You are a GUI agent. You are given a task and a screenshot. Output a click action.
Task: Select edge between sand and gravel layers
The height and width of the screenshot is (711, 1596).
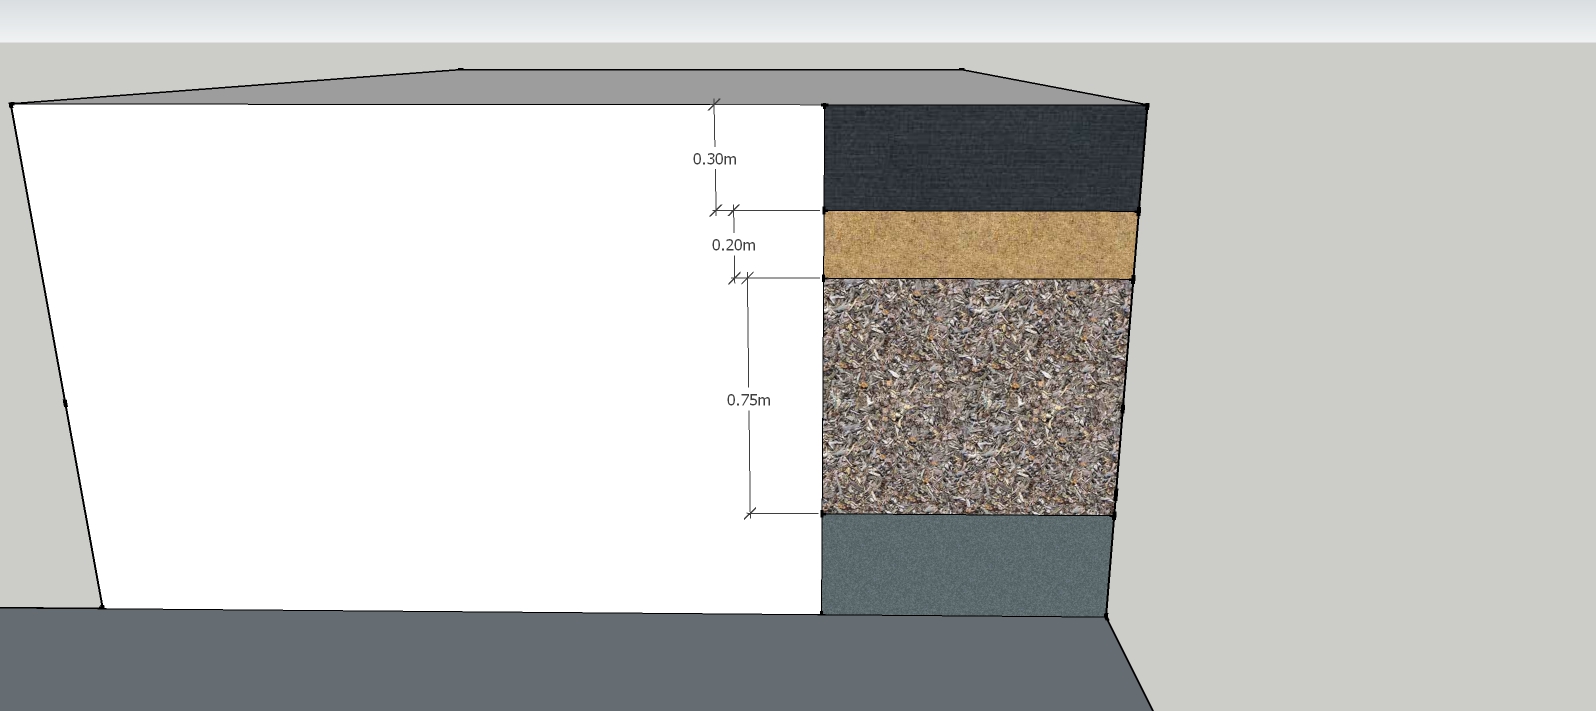click(978, 278)
